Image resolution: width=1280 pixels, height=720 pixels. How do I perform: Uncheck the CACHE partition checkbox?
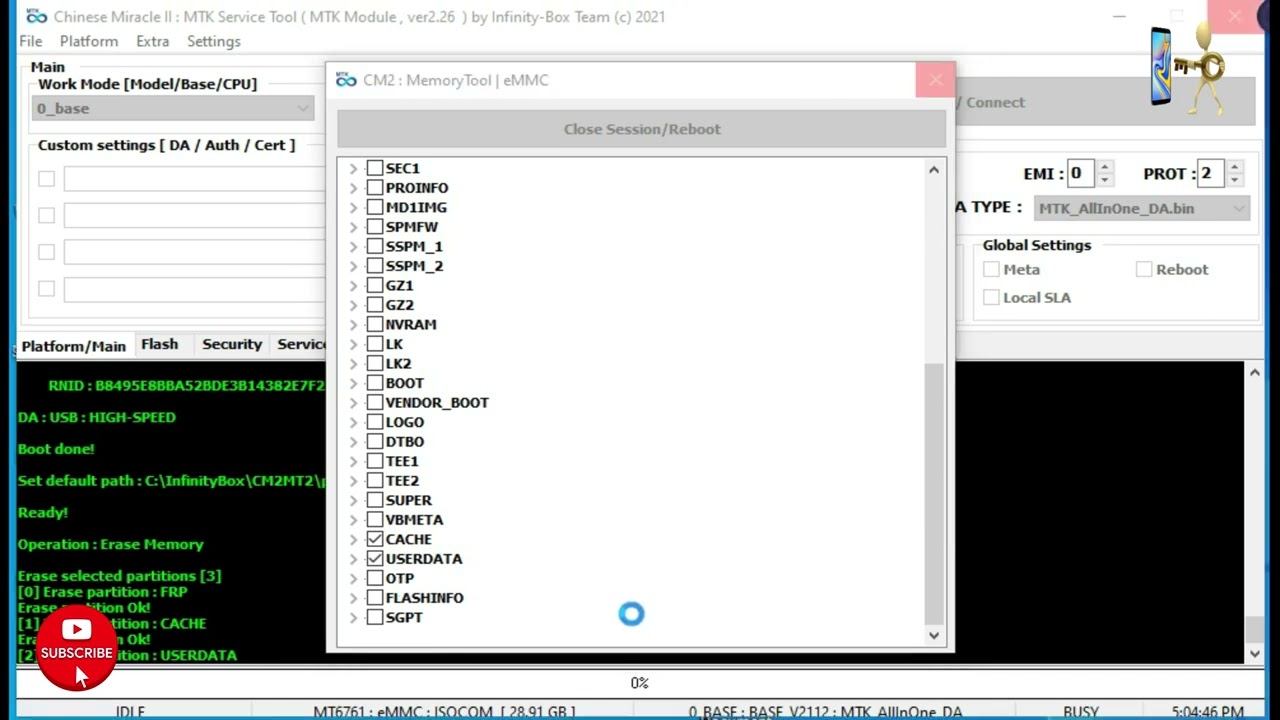(x=375, y=539)
